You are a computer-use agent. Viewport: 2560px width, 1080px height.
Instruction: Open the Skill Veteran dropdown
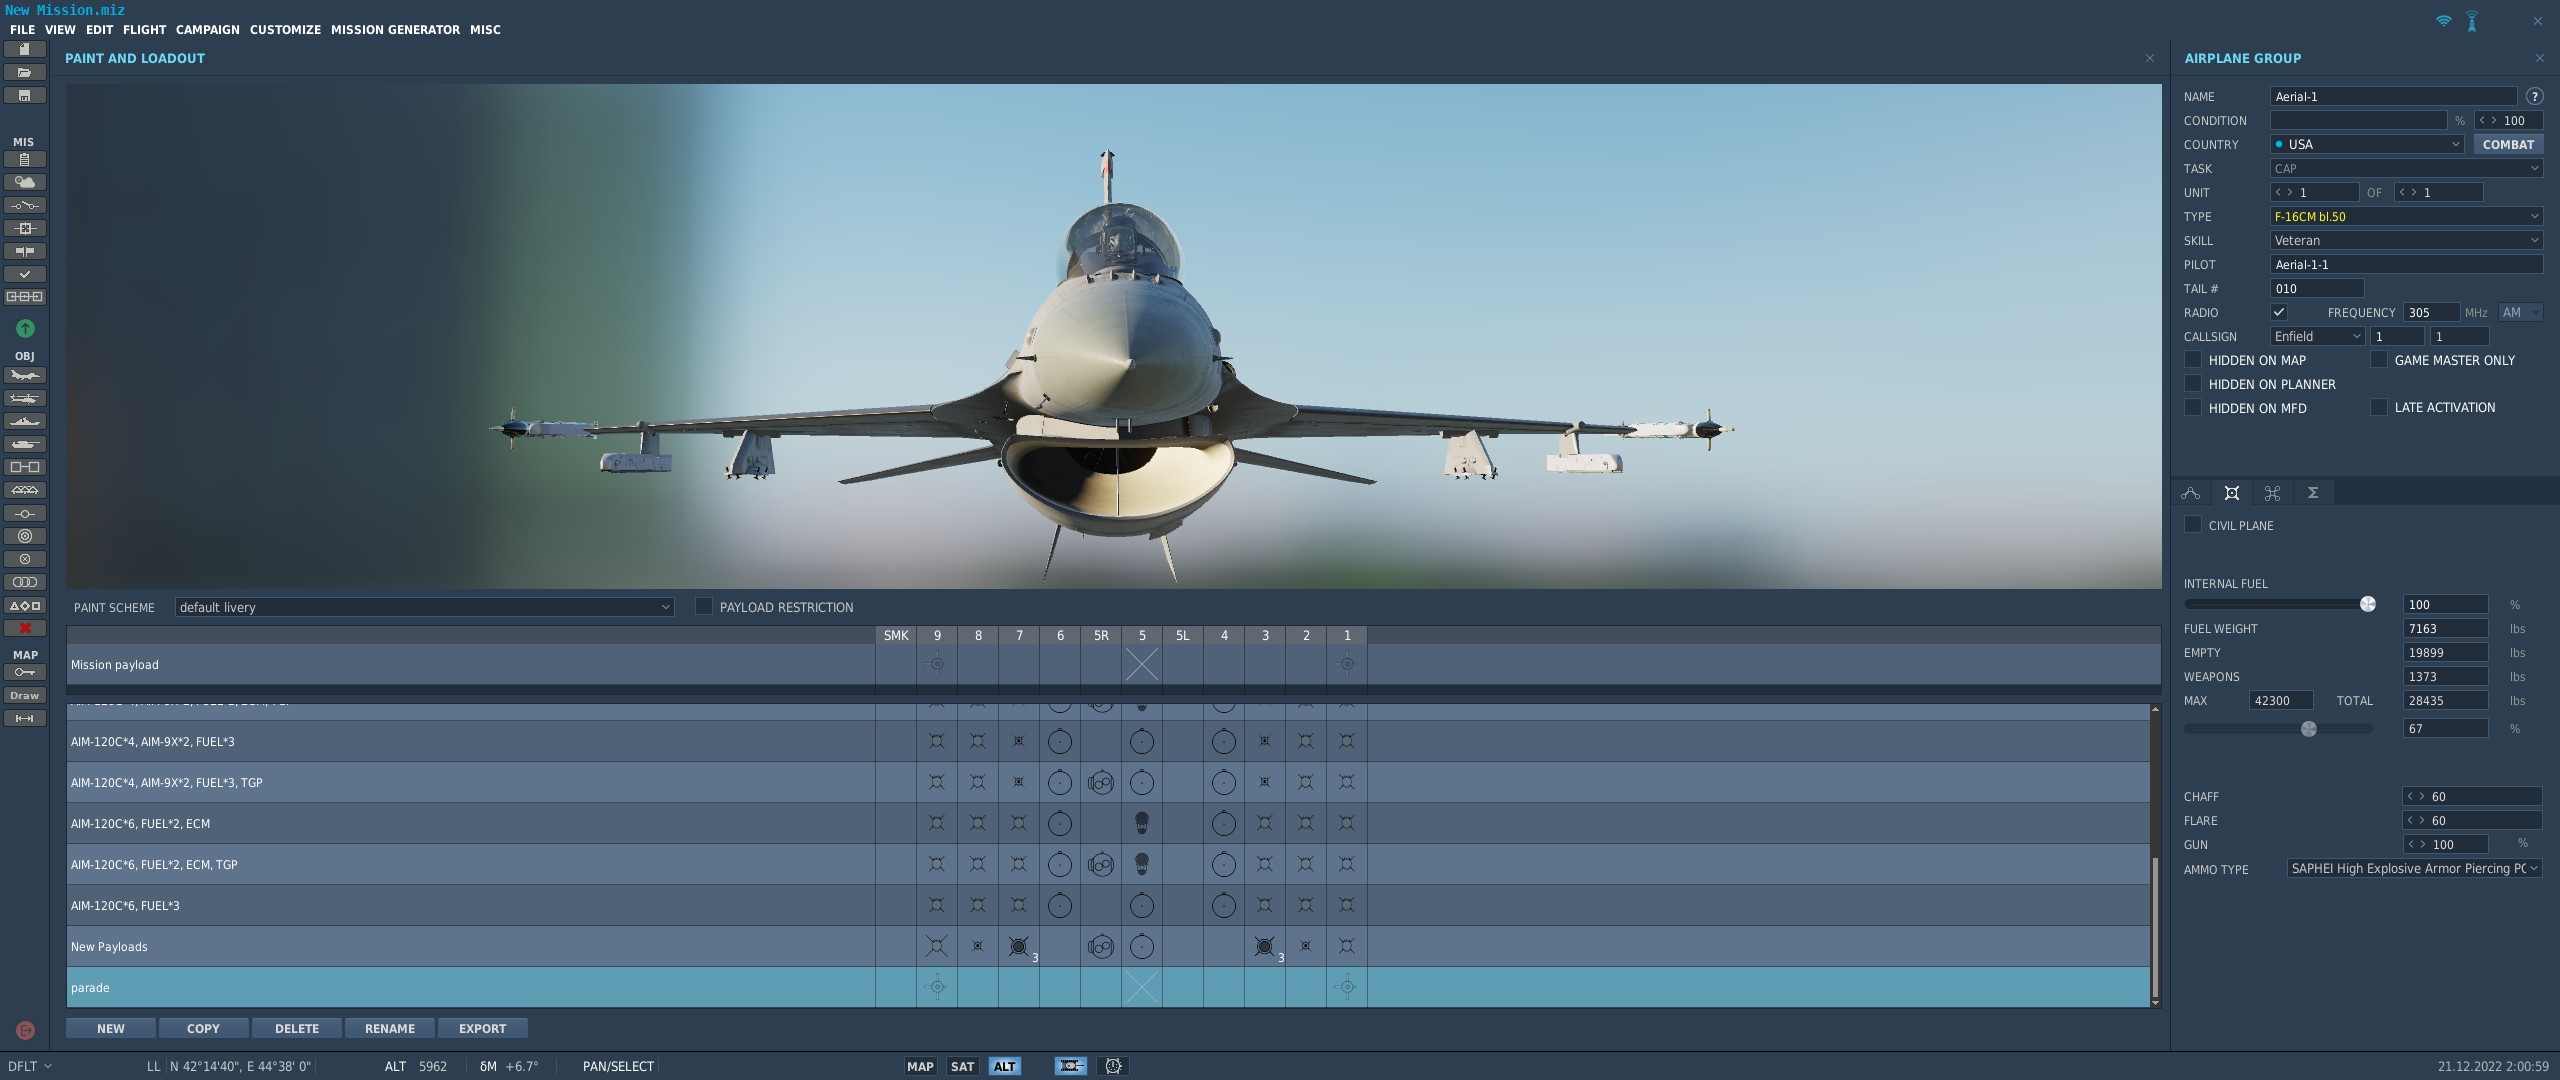2406,240
